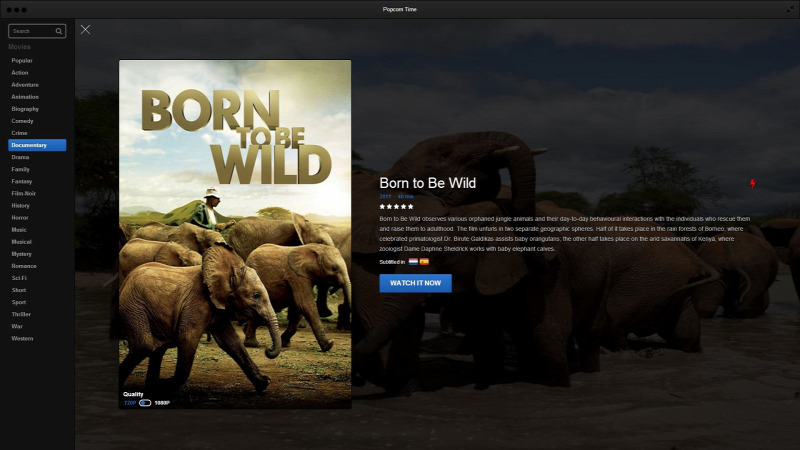Choose the Spanish subtitle flag
The image size is (800, 450).
click(x=424, y=262)
